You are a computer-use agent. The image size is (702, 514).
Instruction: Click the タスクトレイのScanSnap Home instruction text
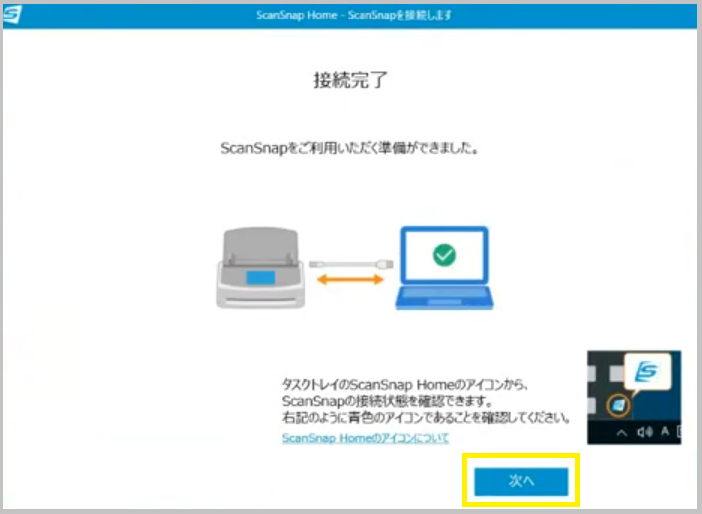(x=406, y=385)
